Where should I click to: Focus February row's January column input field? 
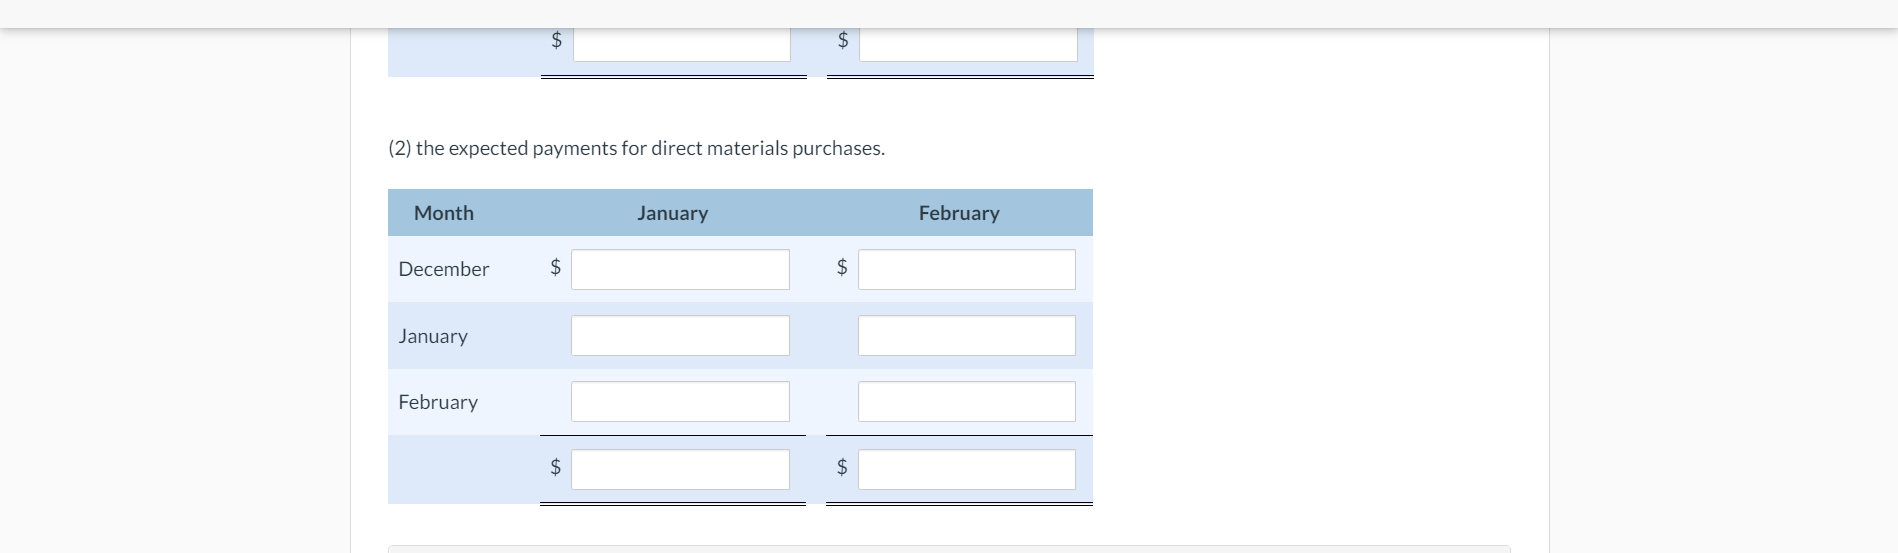[x=680, y=402]
